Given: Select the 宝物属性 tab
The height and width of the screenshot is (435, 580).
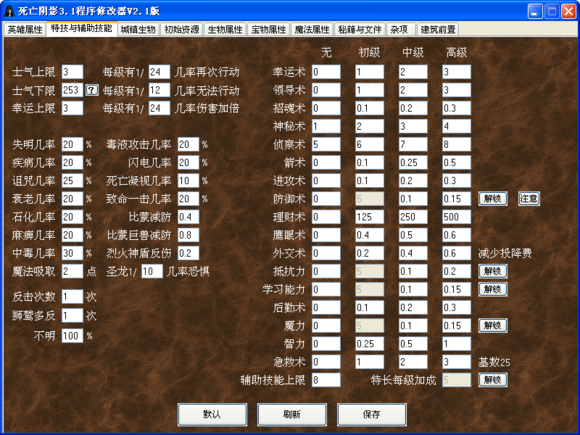Looking at the screenshot, I should (x=269, y=29).
